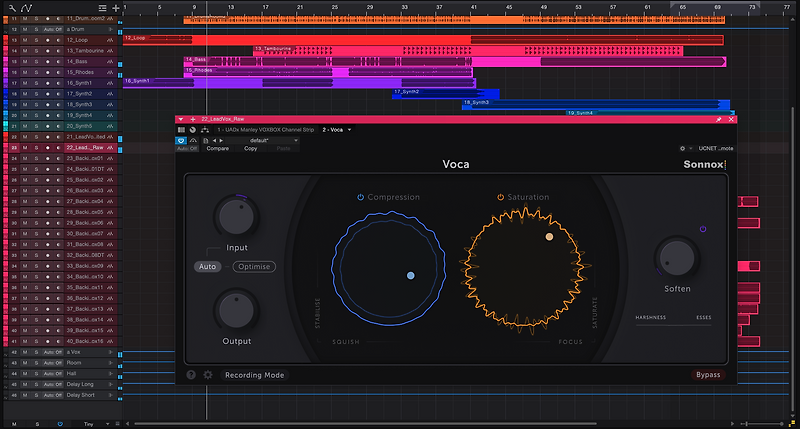Toggle the Compression power button
The image size is (800, 429).
[x=361, y=197]
